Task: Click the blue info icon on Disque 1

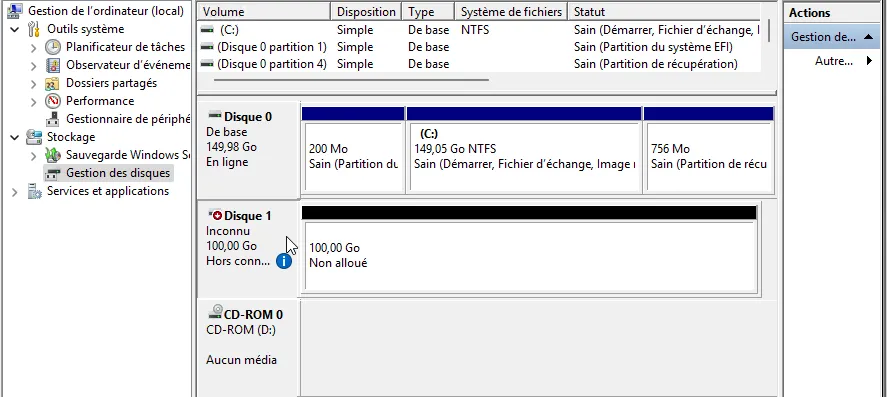Action: click(284, 261)
